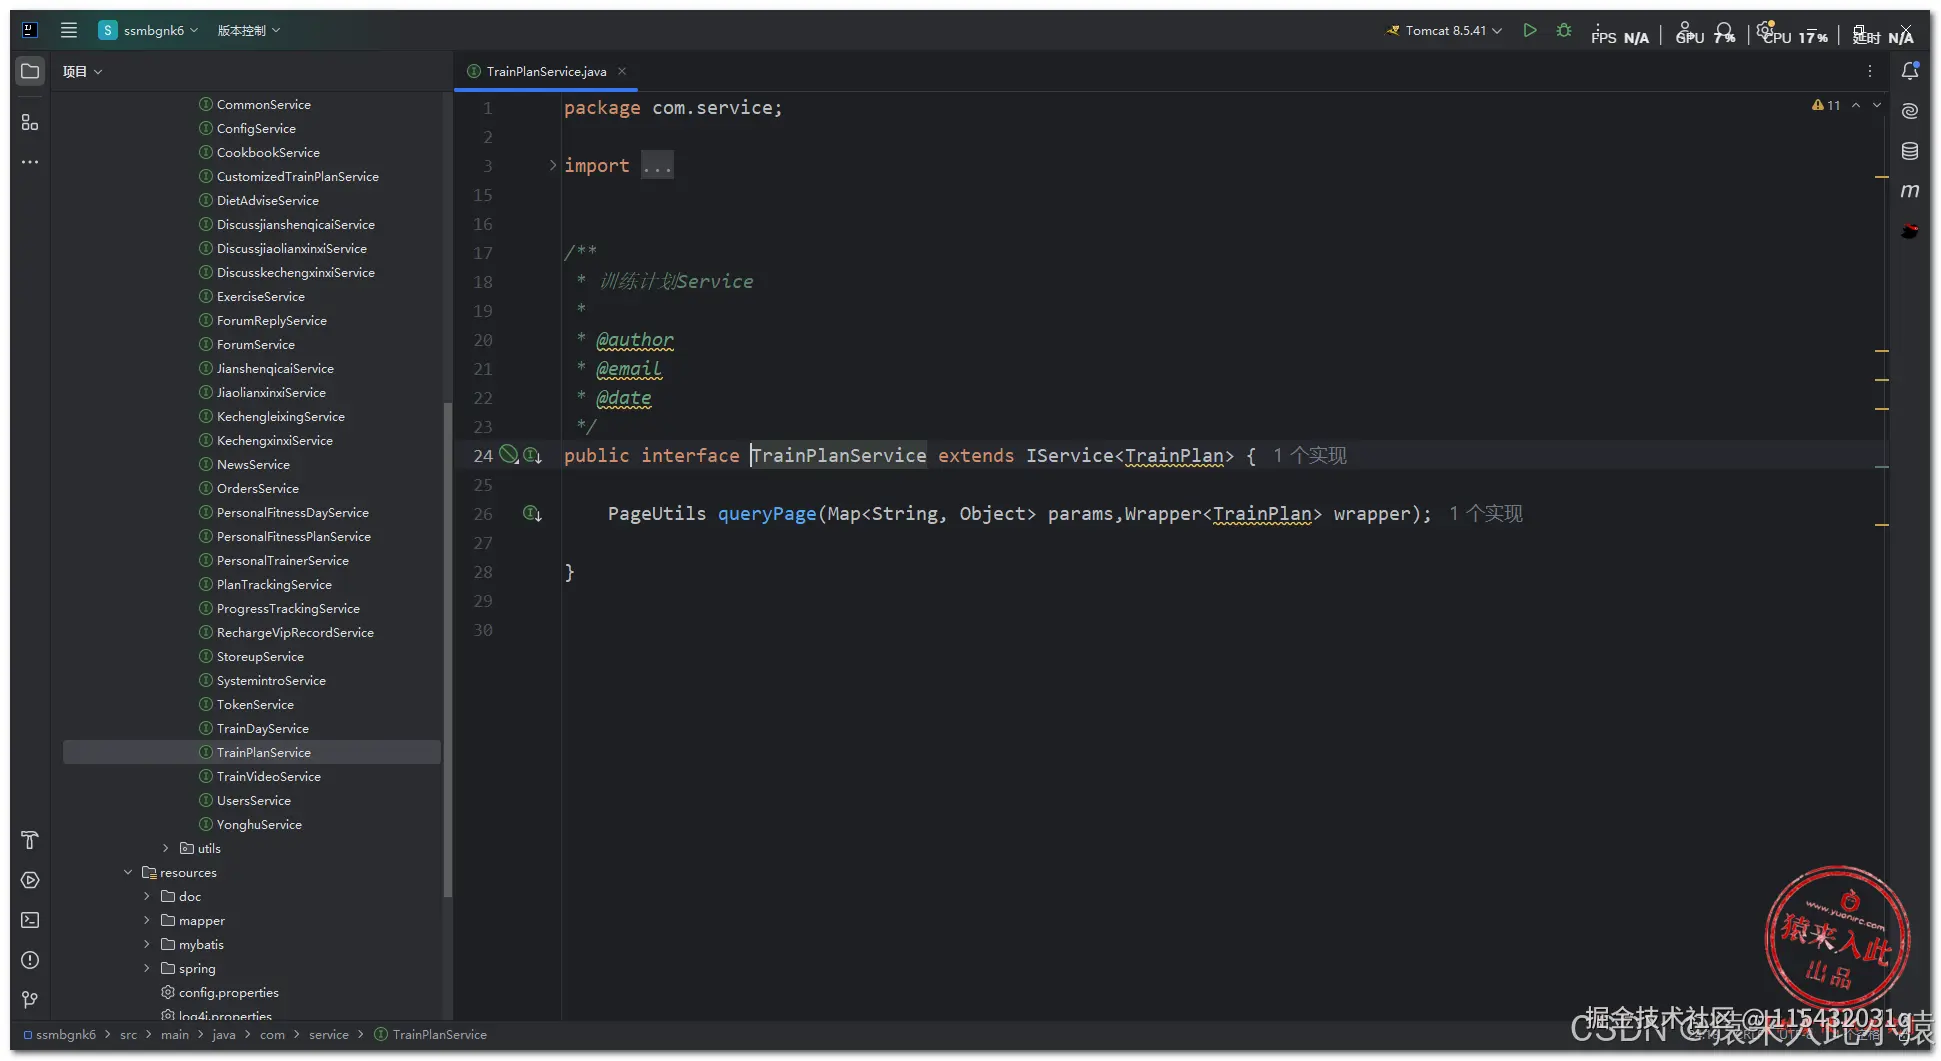This screenshot has width=1941, height=1061.
Task: Open the Problems tool window
Action: coord(30,960)
